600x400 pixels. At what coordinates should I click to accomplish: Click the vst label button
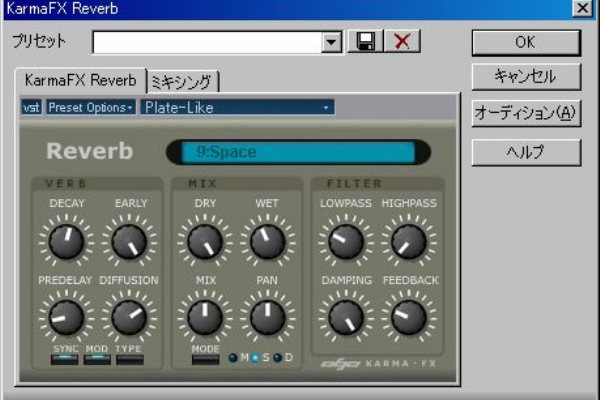(x=31, y=108)
